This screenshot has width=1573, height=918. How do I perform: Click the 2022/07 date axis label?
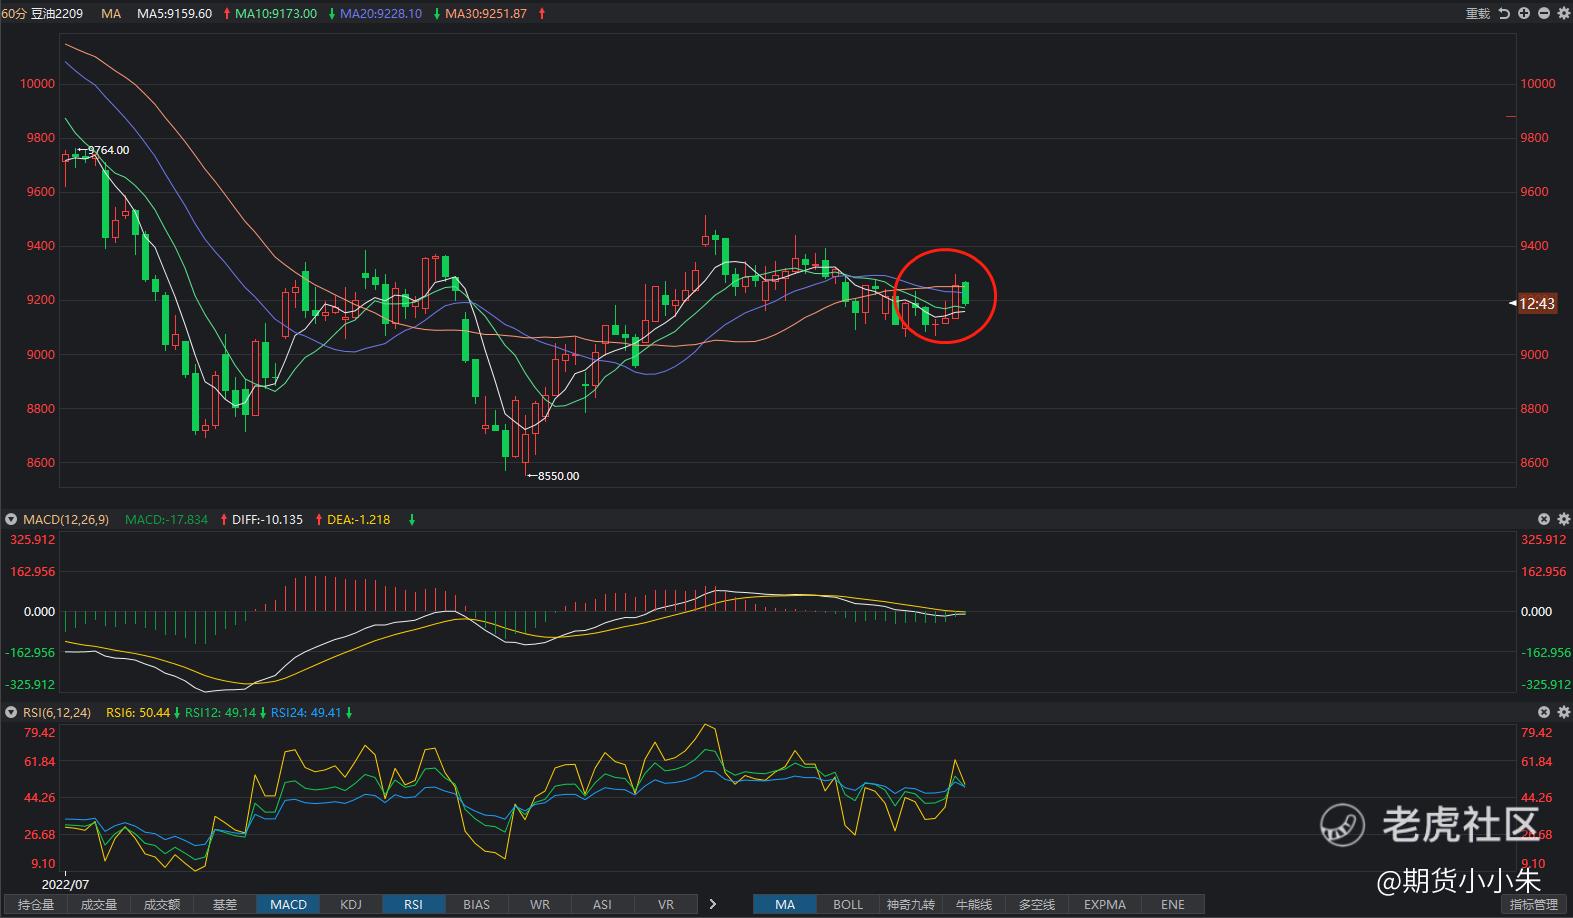point(65,884)
